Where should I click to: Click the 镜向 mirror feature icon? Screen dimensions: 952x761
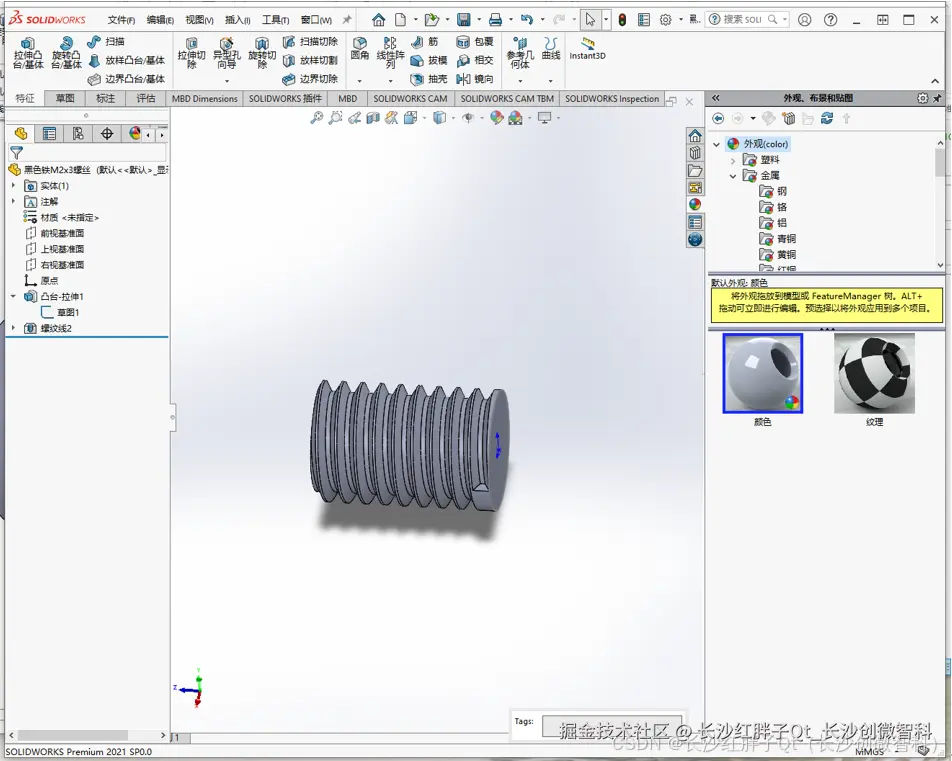coord(463,79)
